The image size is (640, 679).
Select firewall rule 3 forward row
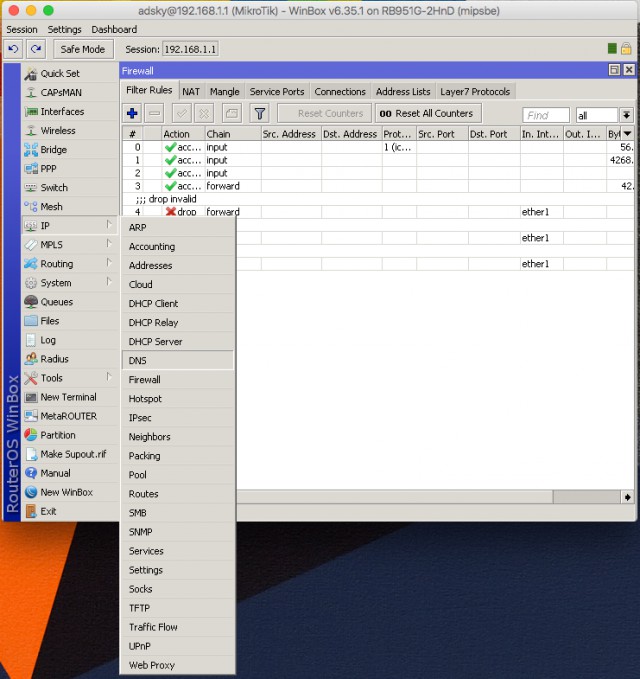click(378, 186)
